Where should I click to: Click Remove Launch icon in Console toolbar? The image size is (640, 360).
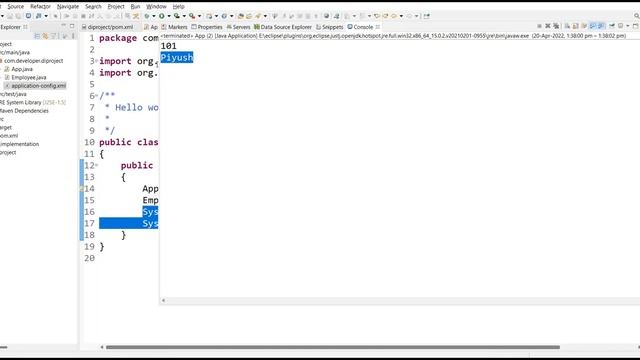click(x=548, y=26)
